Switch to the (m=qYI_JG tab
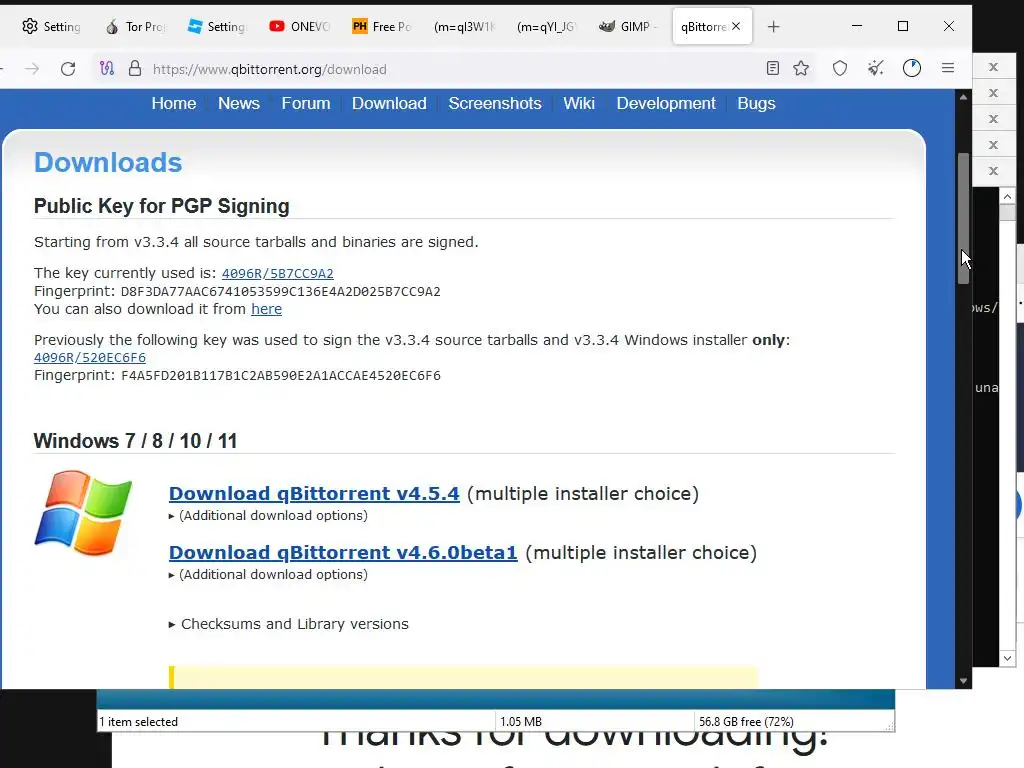 [x=547, y=27]
